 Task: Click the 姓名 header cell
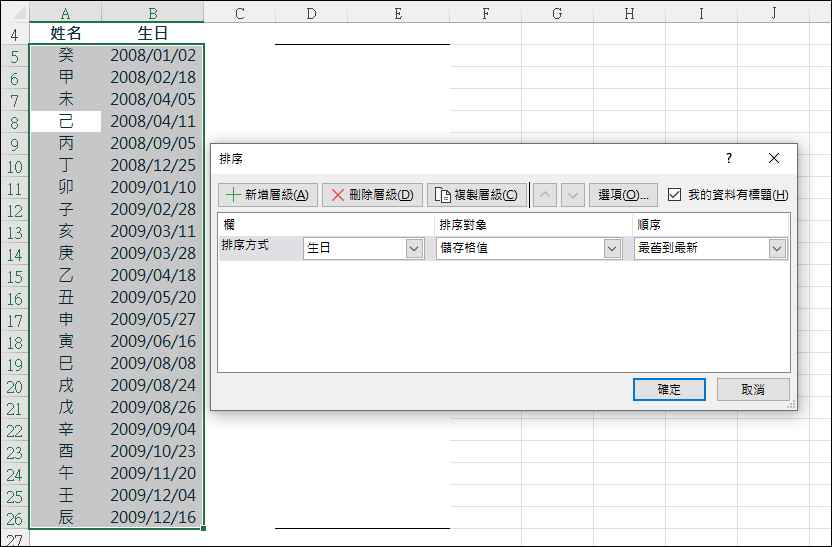(x=65, y=33)
